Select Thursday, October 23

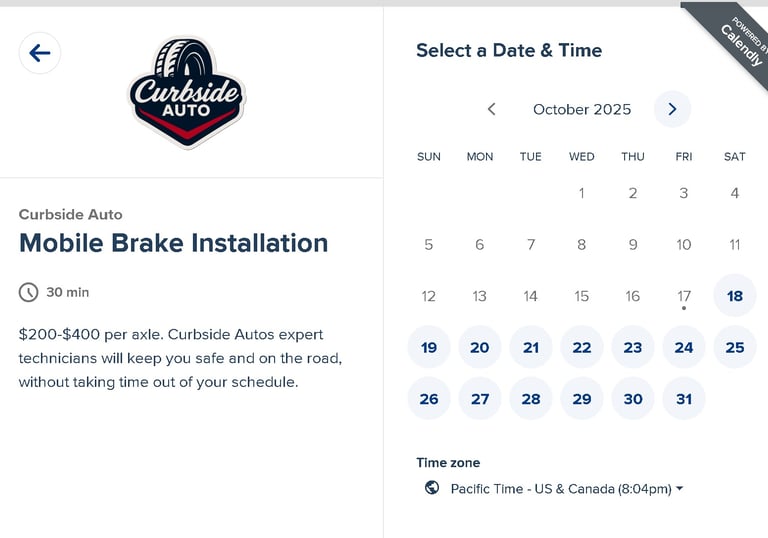pos(633,347)
